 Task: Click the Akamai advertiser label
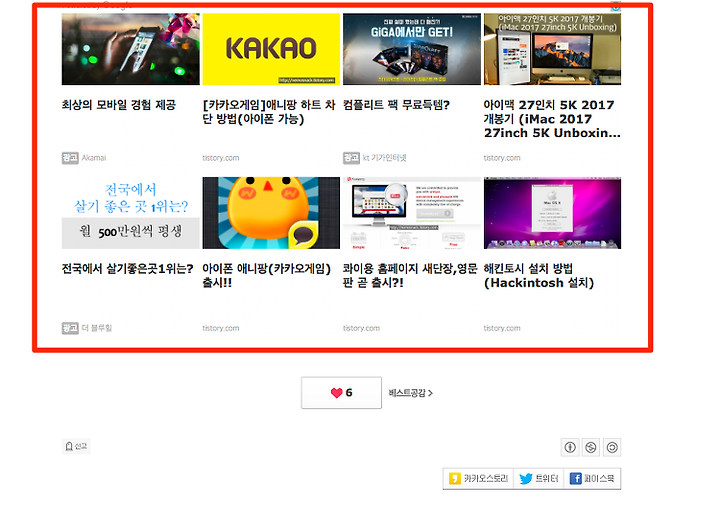(x=94, y=158)
